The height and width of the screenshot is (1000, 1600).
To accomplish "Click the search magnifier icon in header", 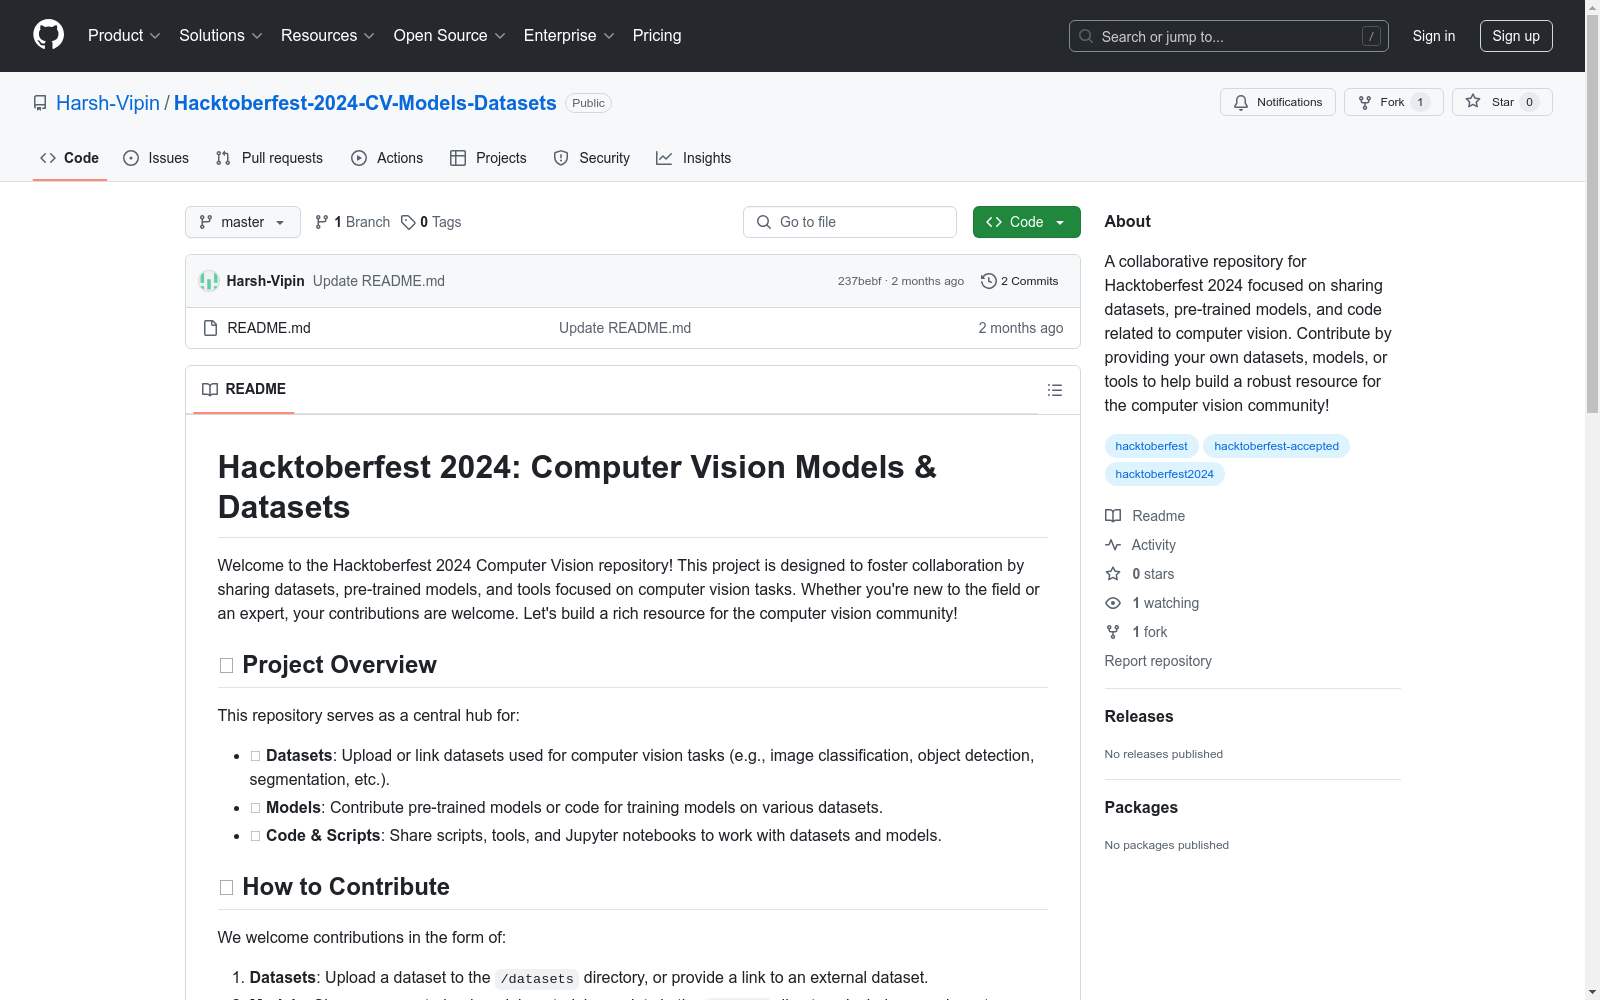I will pyautogui.click(x=1086, y=36).
